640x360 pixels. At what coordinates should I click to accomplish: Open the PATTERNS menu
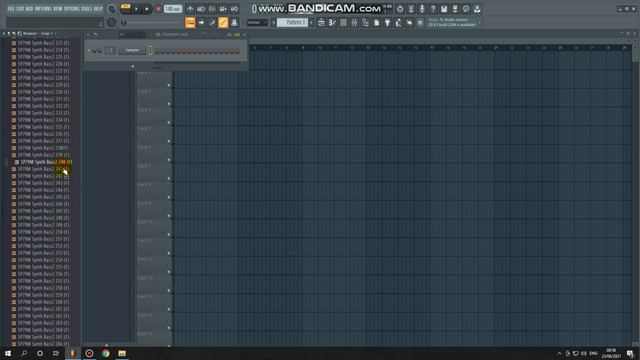click(43, 9)
